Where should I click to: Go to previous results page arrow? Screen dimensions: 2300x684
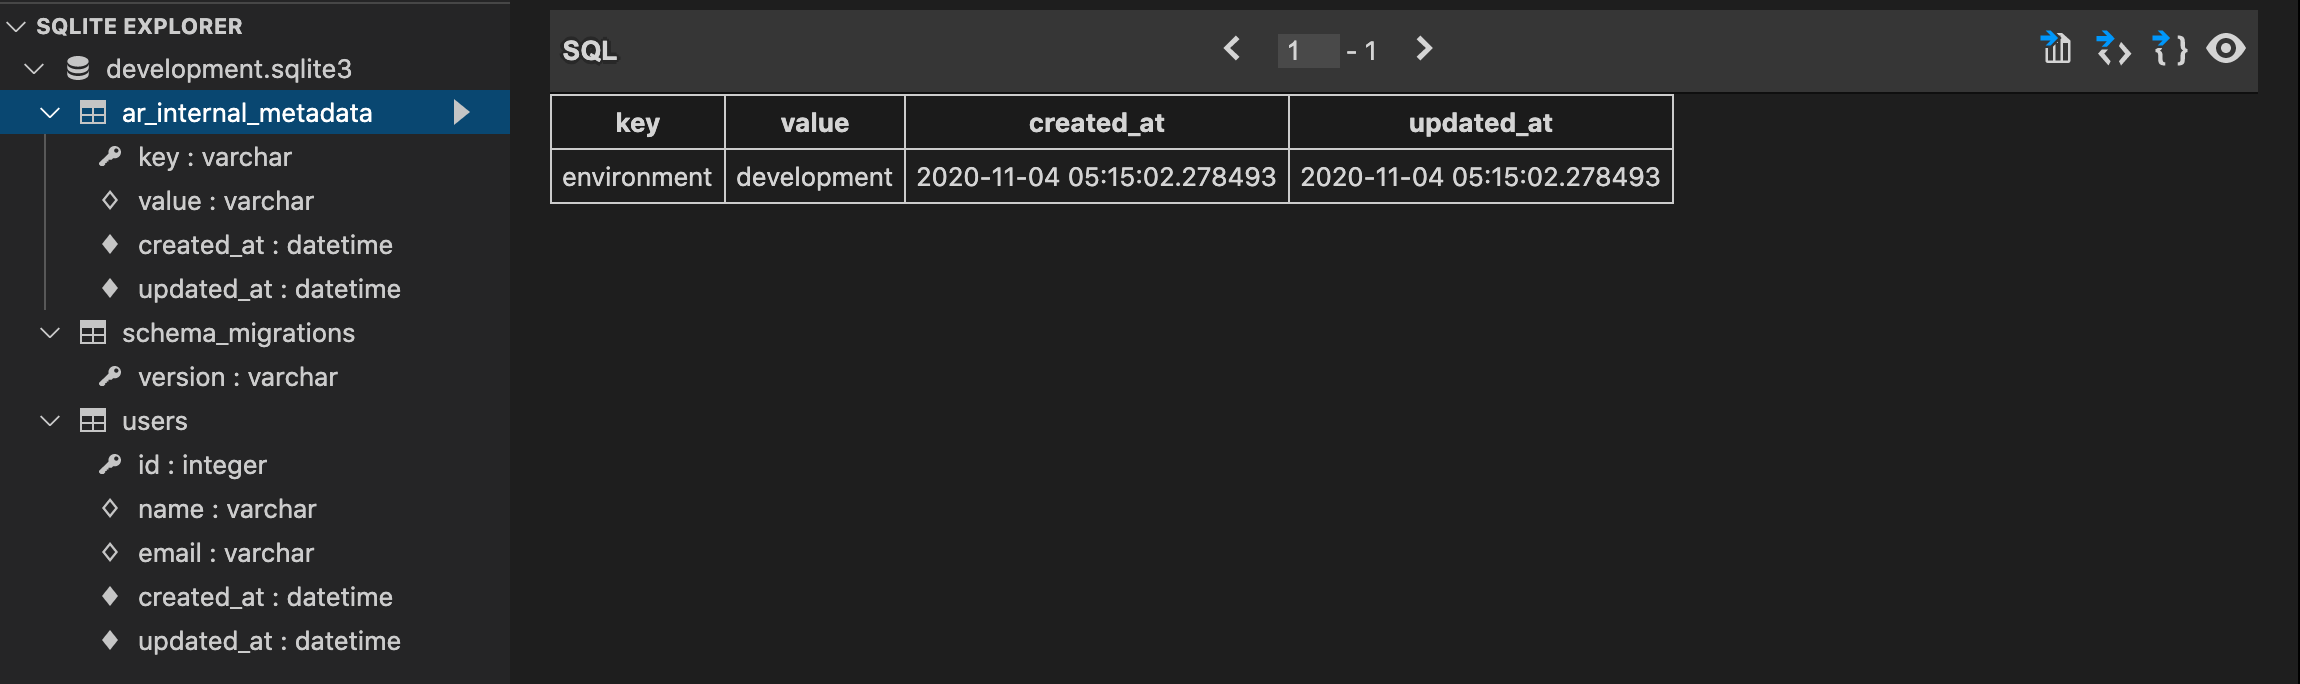1232,48
